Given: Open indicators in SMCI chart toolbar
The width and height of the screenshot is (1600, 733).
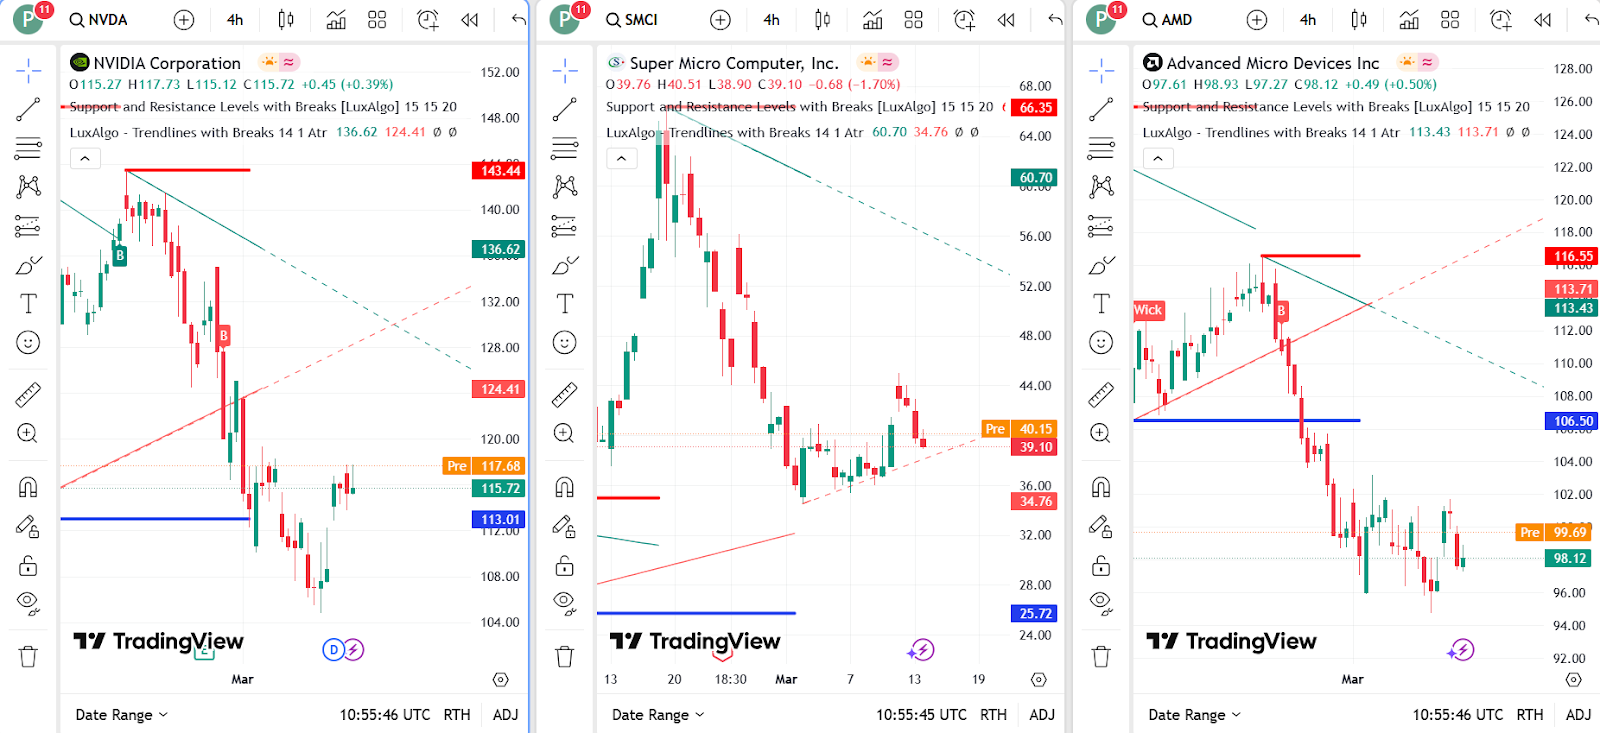Looking at the screenshot, I should tap(873, 20).
